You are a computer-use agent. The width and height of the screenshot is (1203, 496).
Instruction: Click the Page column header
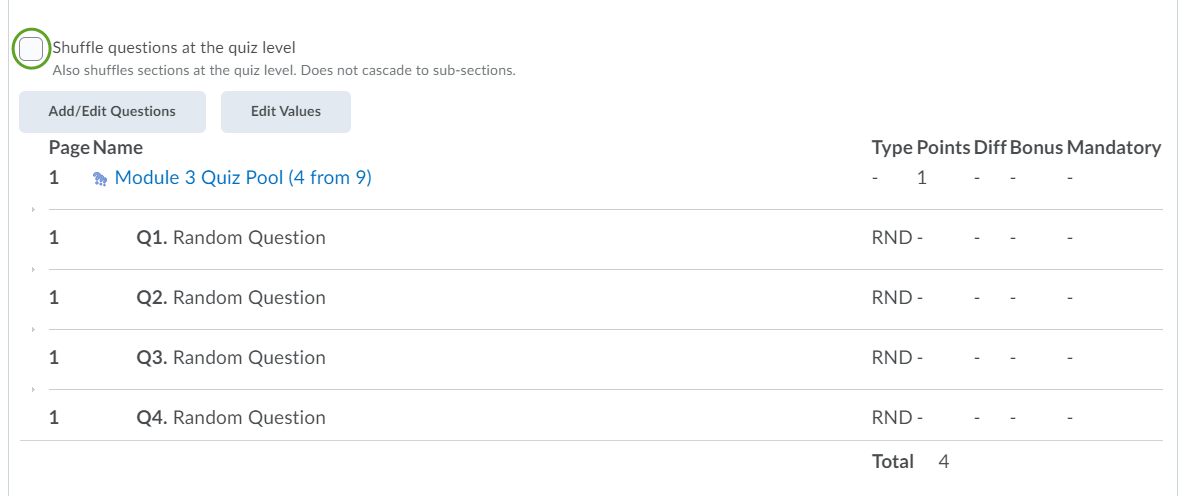(69, 148)
